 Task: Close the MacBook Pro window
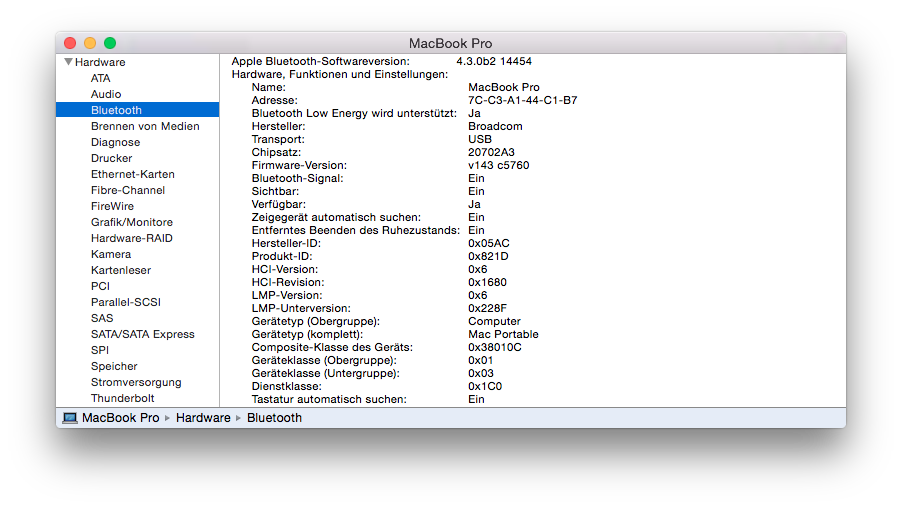pyautogui.click(x=70, y=43)
